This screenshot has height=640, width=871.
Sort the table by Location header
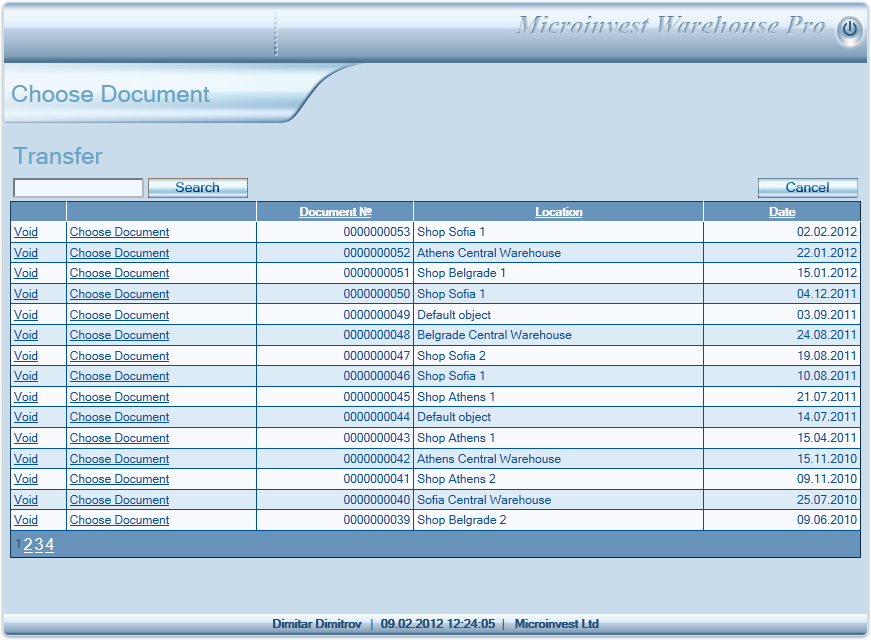pyautogui.click(x=558, y=212)
